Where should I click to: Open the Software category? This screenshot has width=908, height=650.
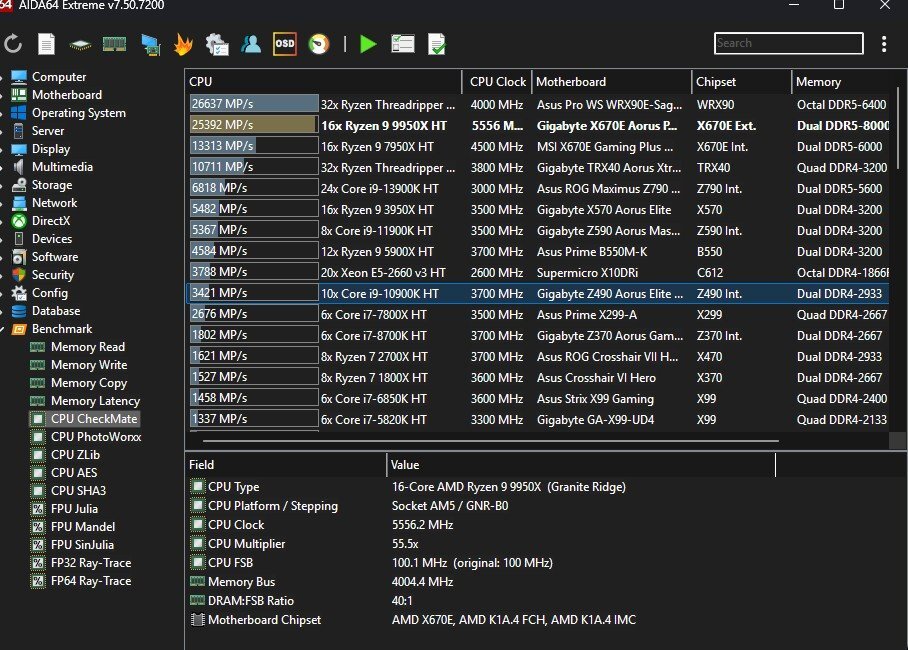(54, 257)
